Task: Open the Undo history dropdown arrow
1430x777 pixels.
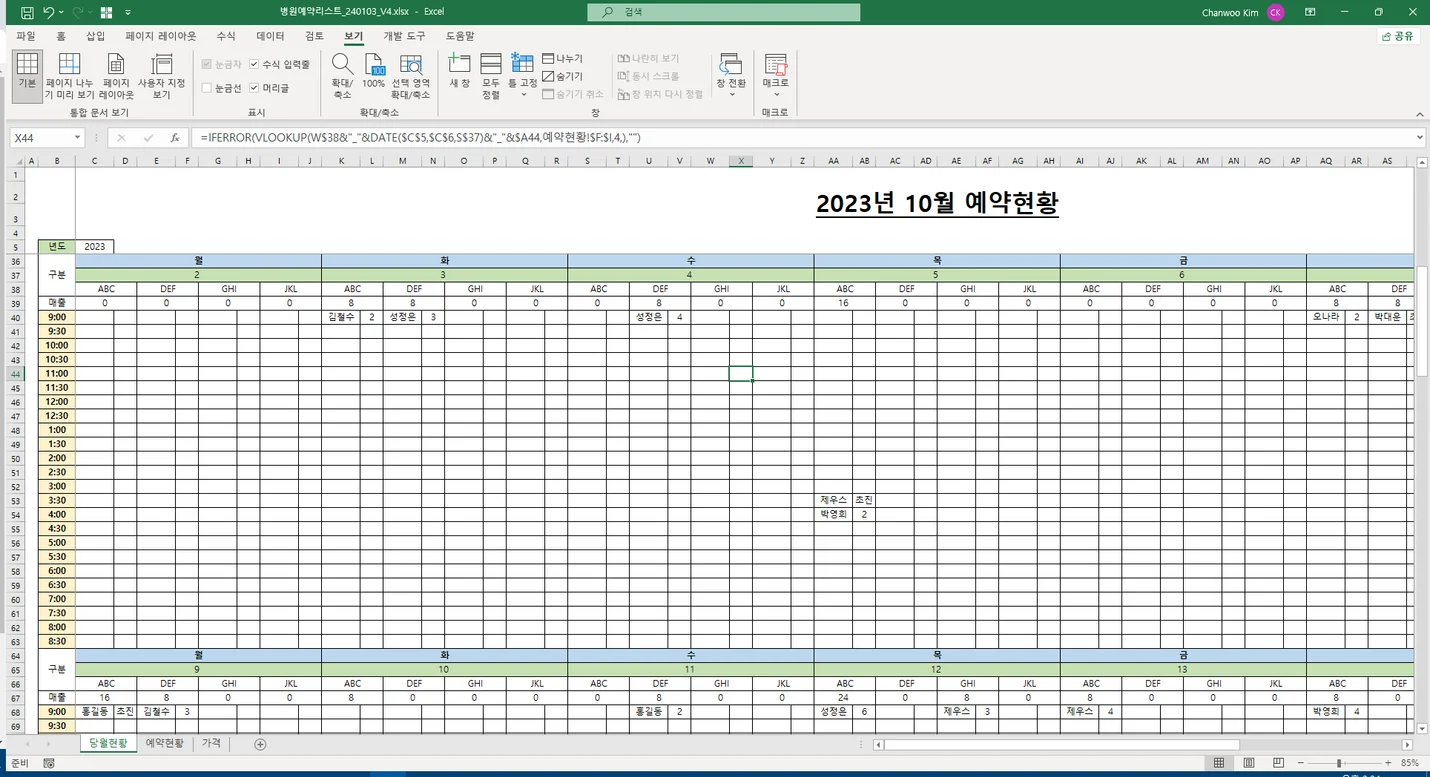Action: tap(62, 13)
